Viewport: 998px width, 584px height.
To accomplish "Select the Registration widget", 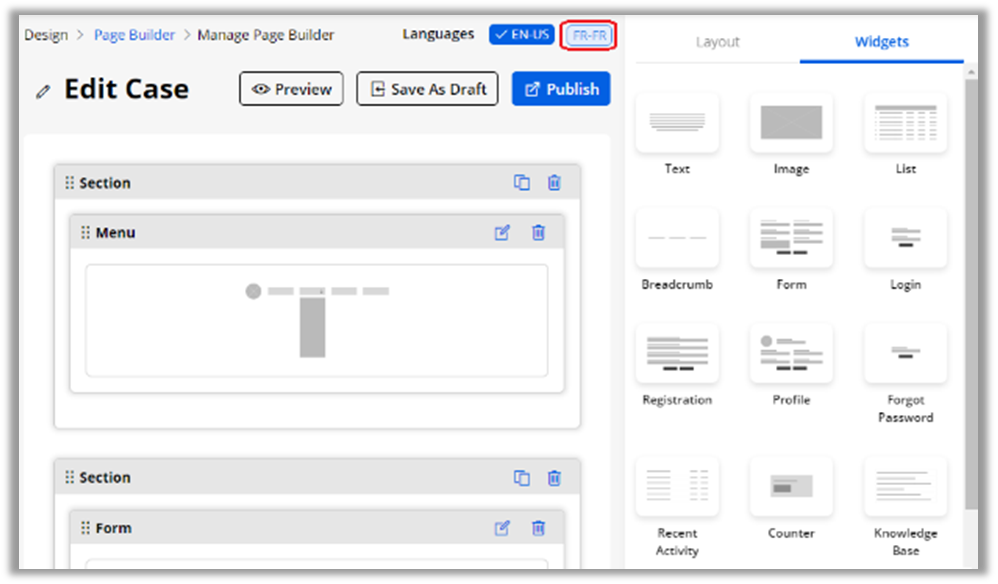I will point(677,353).
